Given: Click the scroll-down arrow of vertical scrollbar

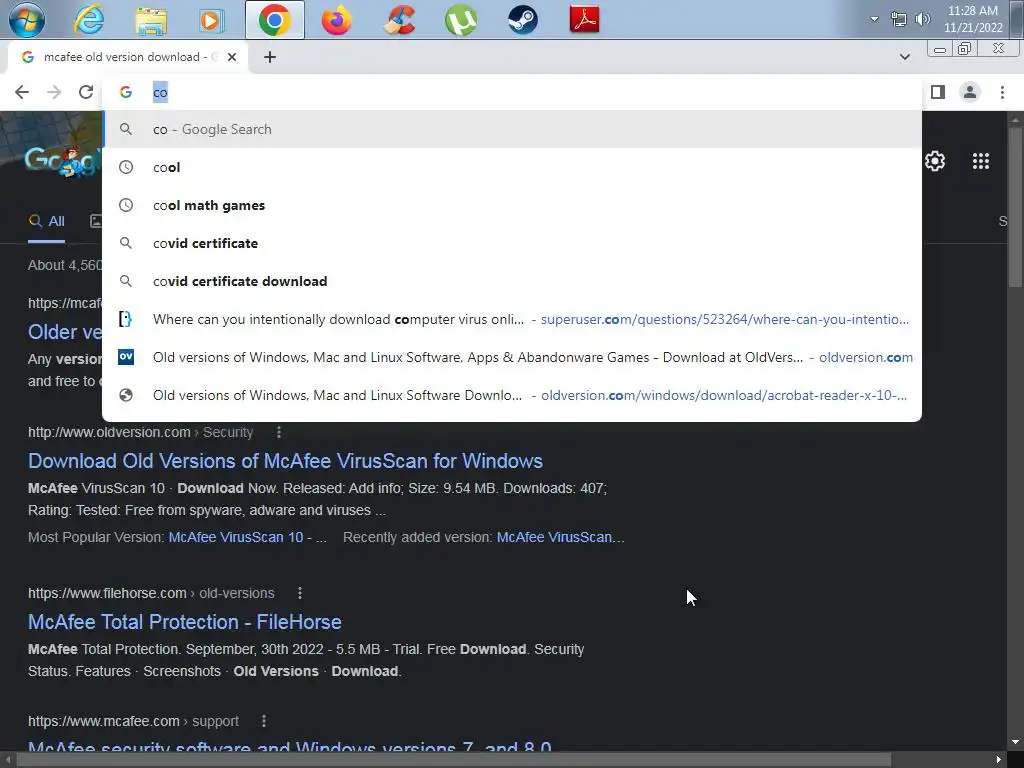Looking at the screenshot, I should coord(1016,743).
